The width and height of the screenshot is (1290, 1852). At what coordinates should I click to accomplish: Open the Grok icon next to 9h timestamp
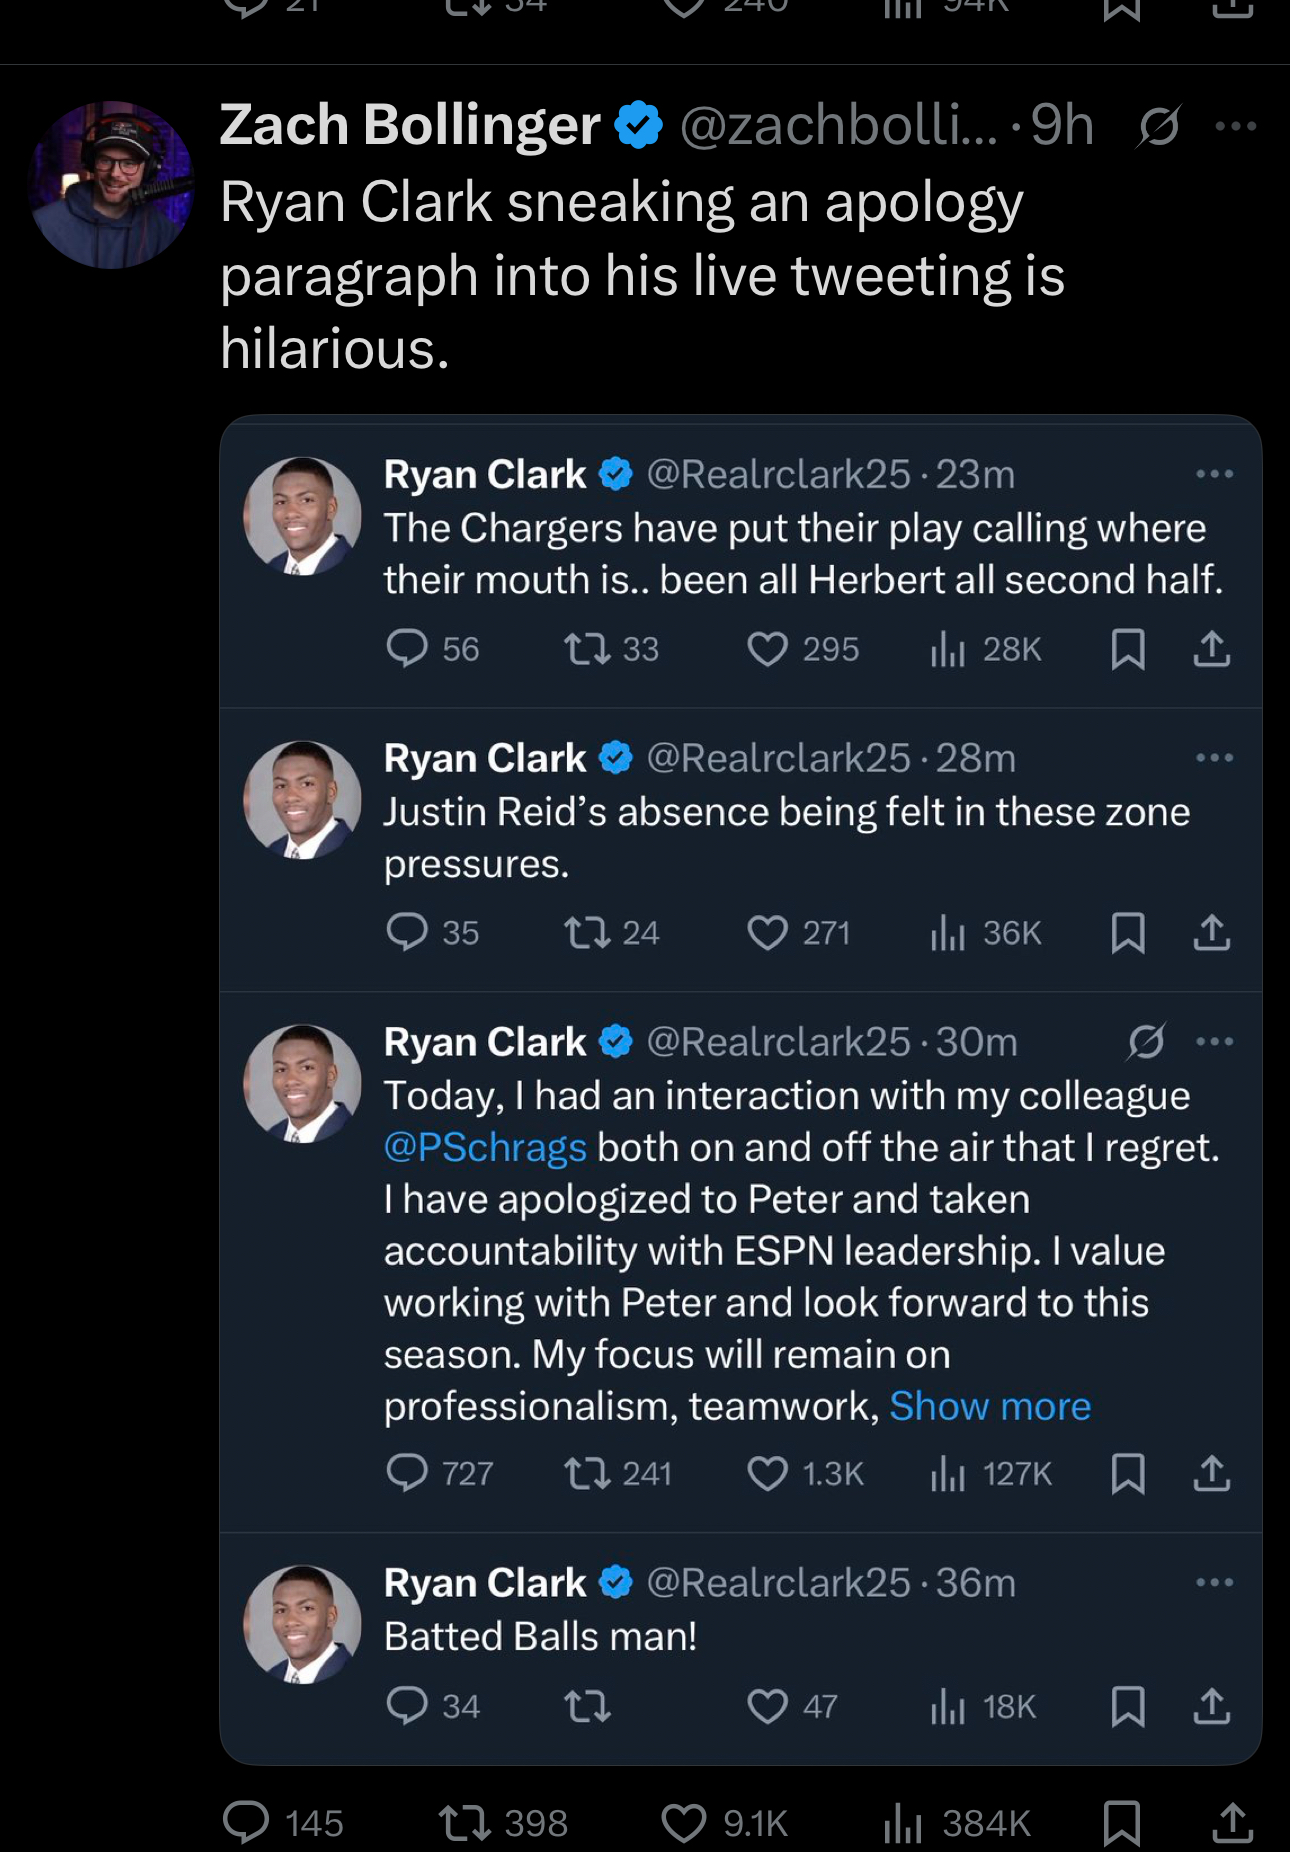point(1158,127)
